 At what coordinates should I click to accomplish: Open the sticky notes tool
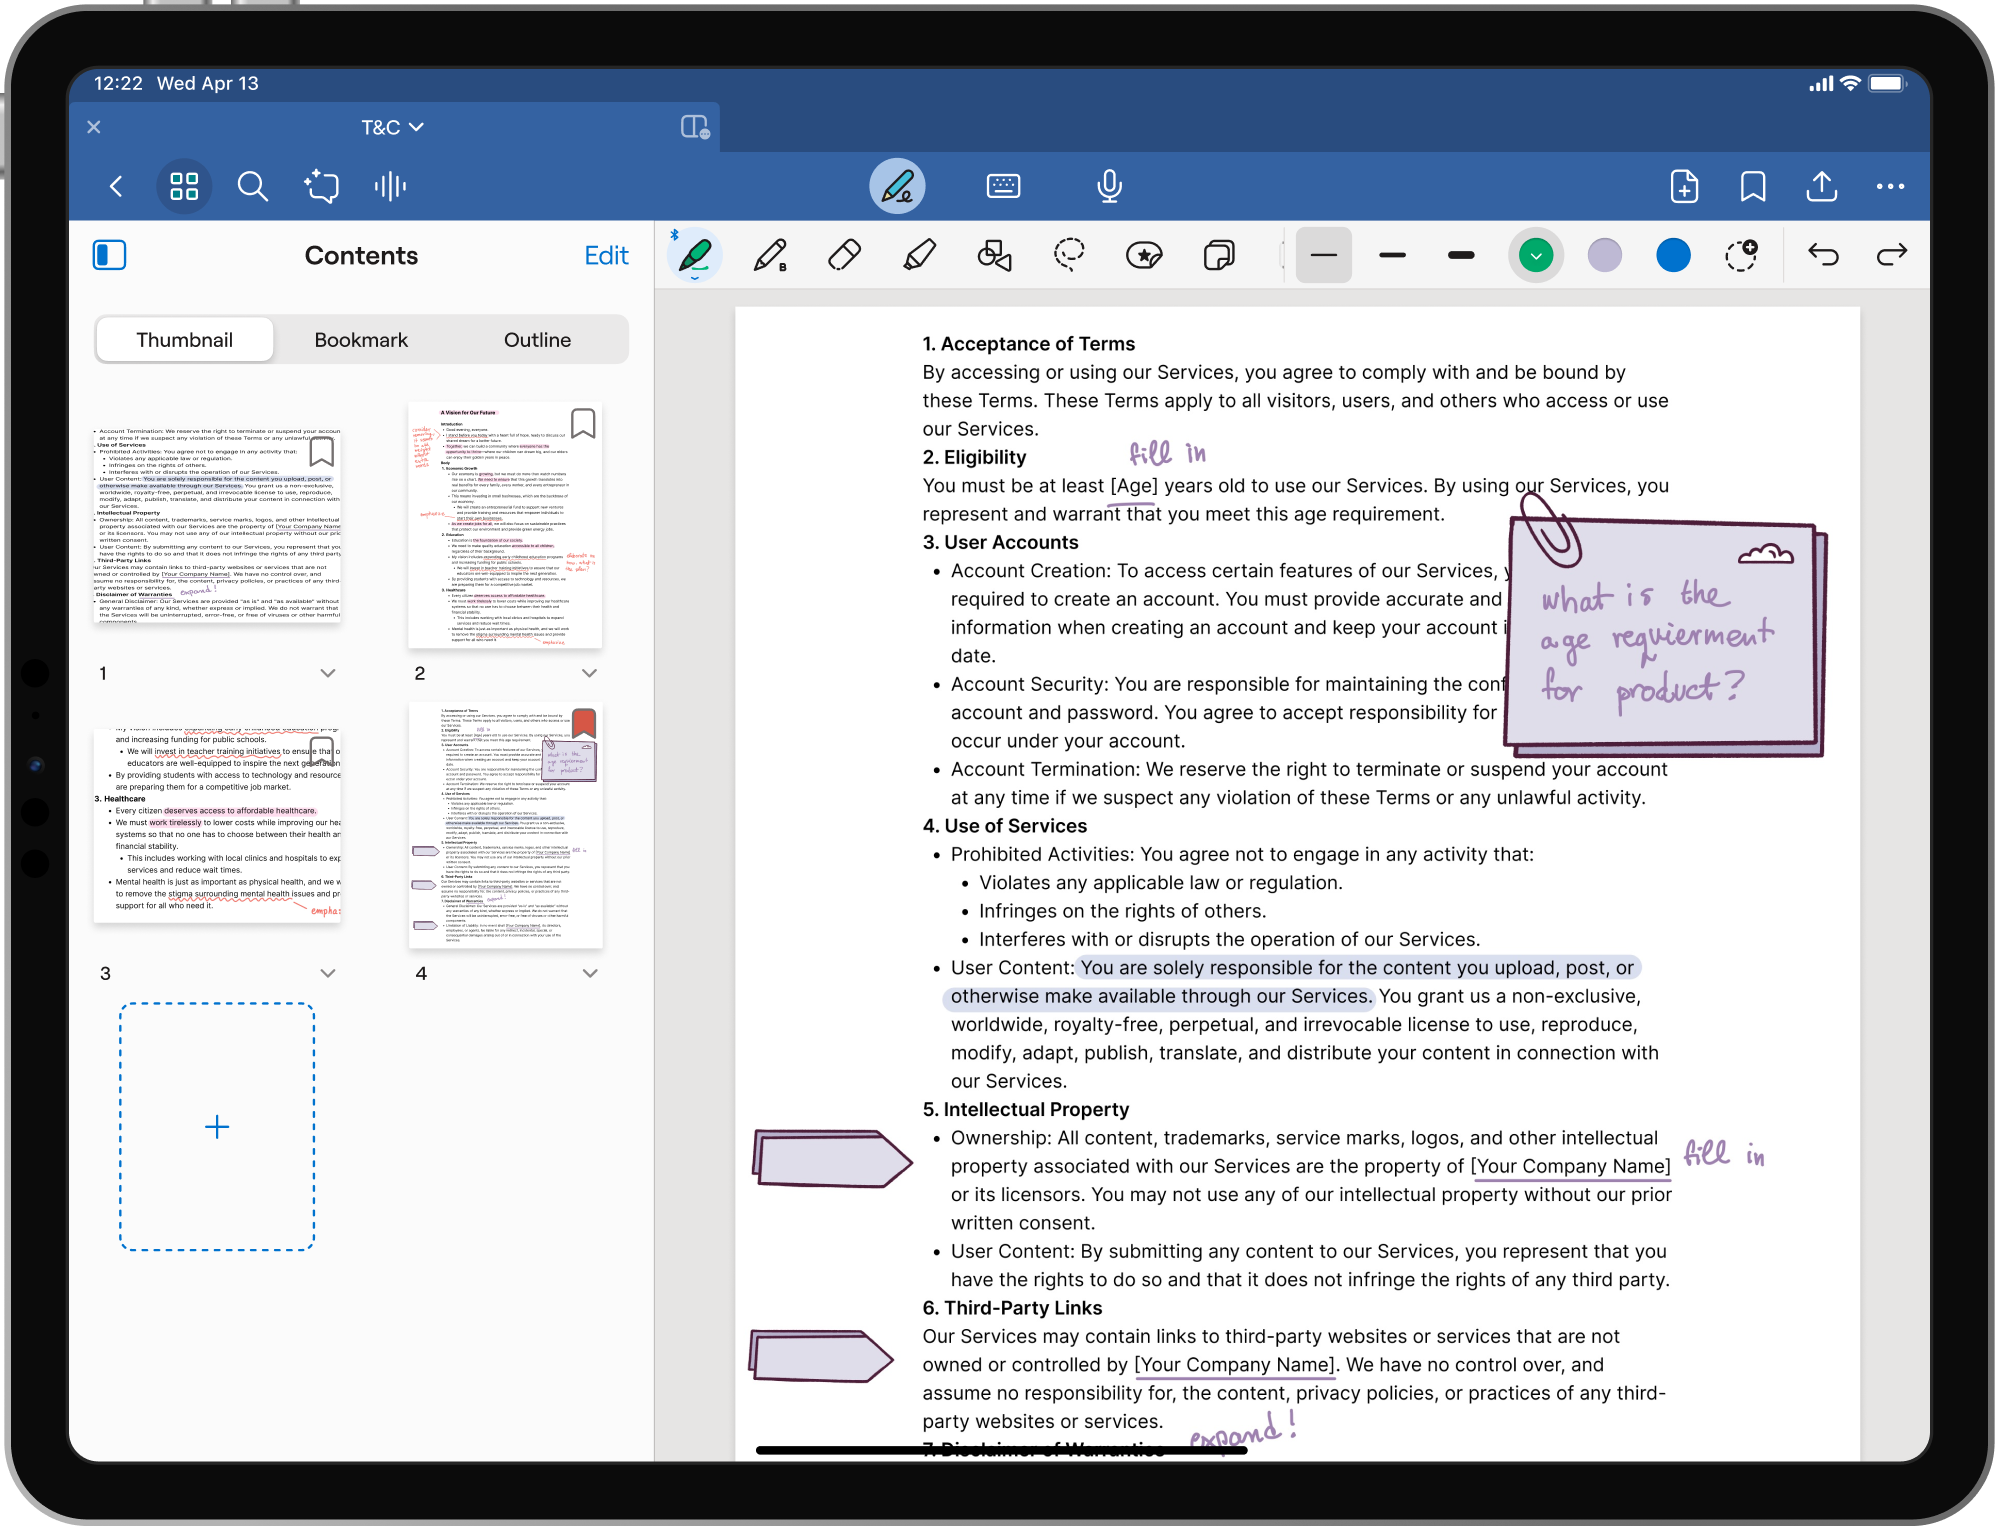[x=1218, y=255]
